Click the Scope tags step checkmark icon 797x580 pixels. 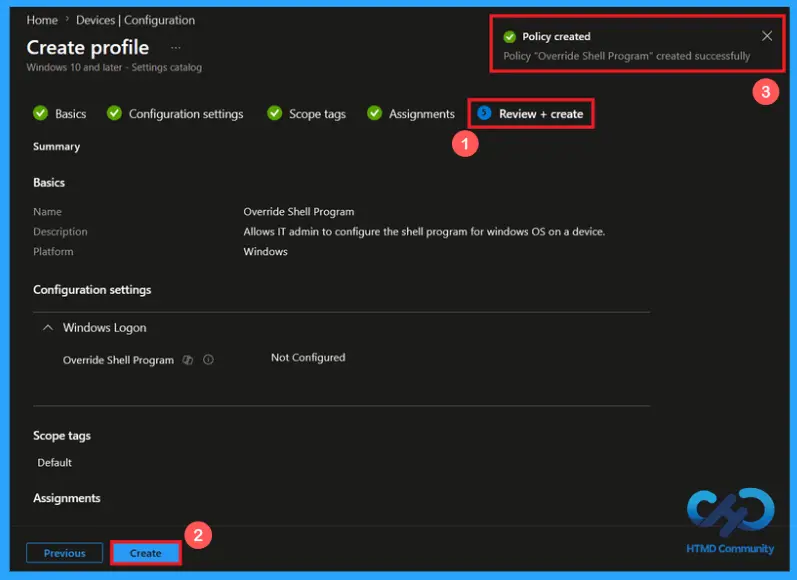[274, 113]
